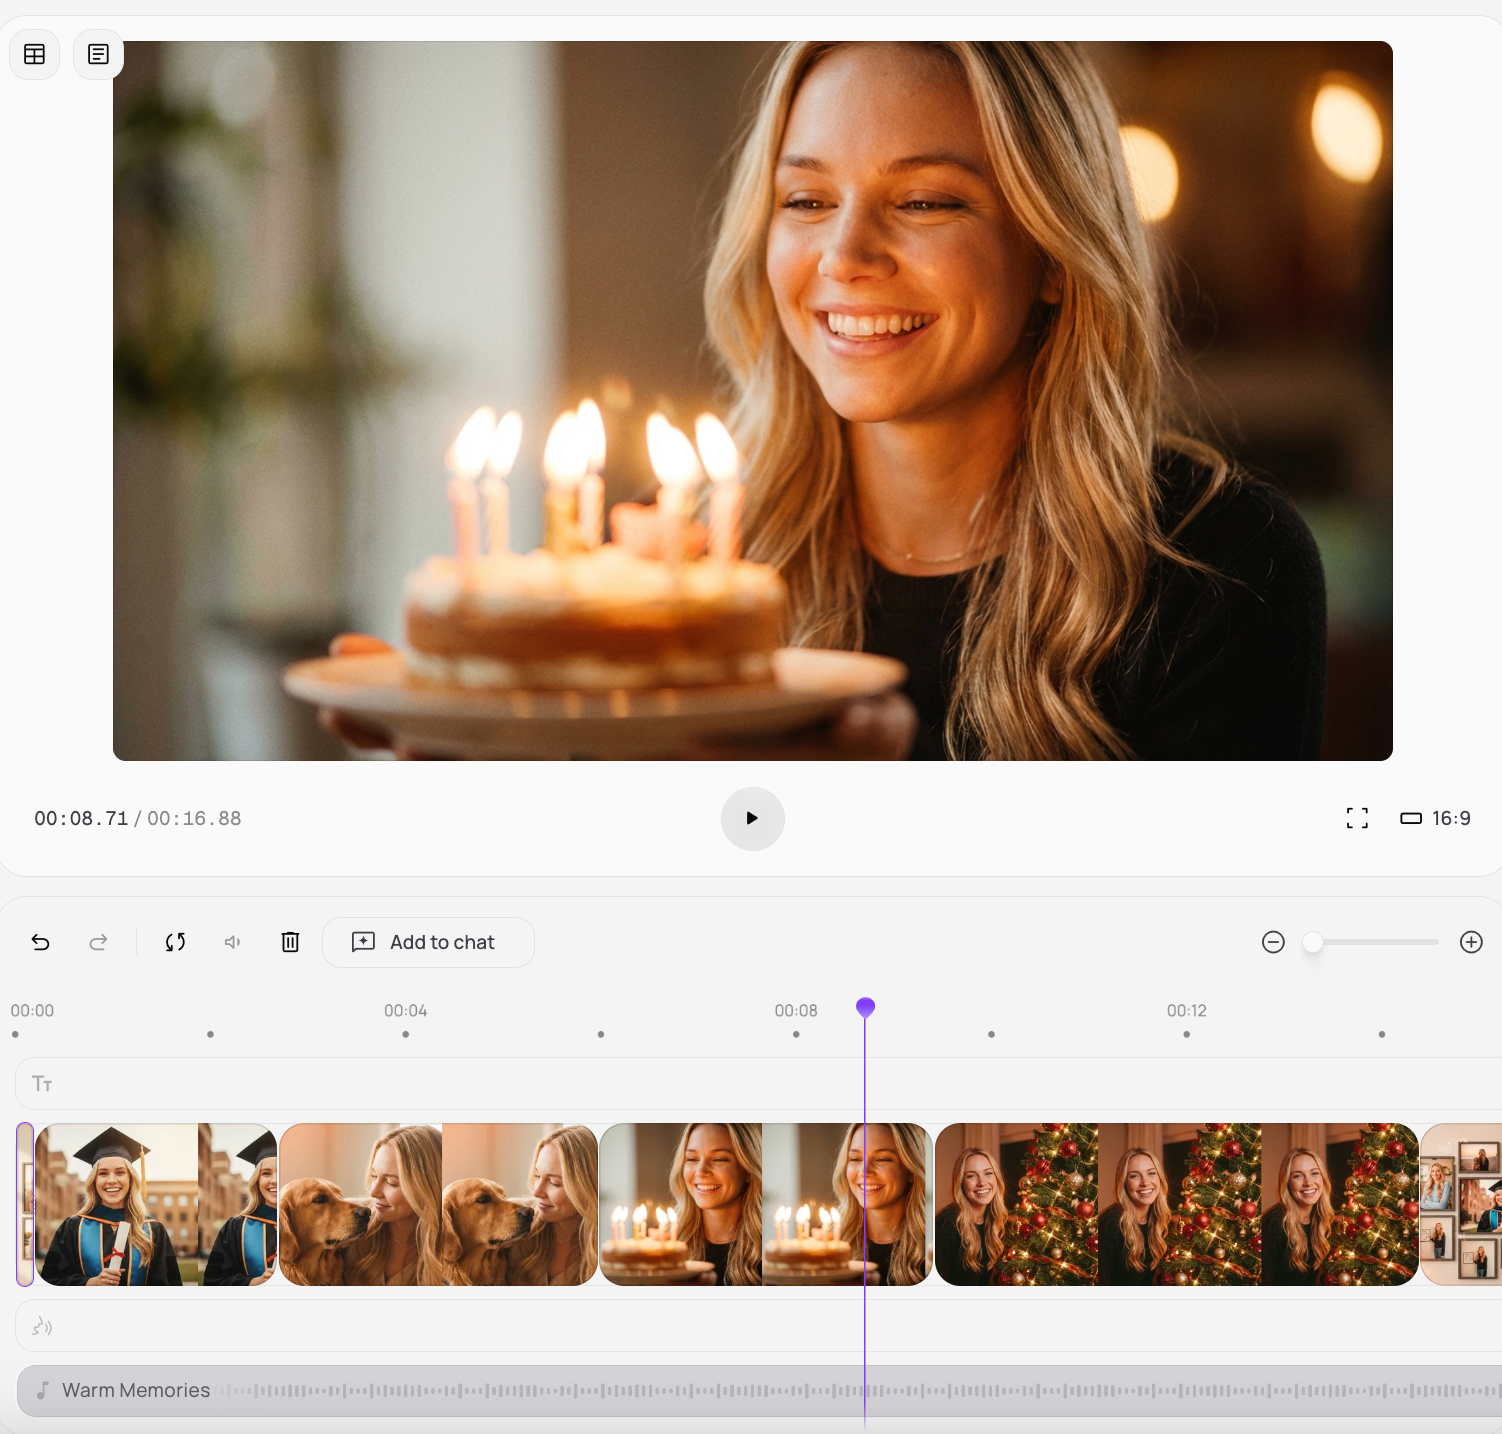Mute the clip with the speaker icon
The width and height of the screenshot is (1502, 1434).
(x=233, y=942)
